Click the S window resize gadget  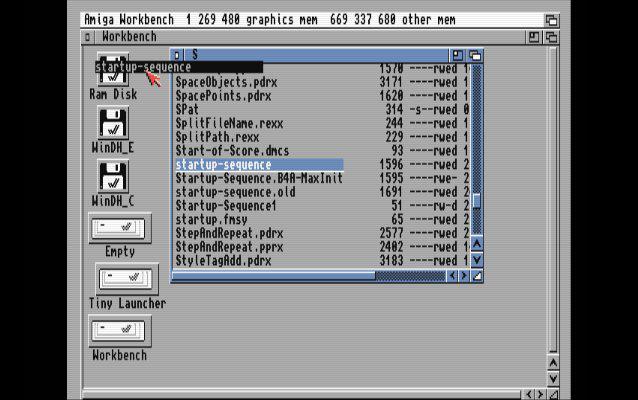[476, 275]
